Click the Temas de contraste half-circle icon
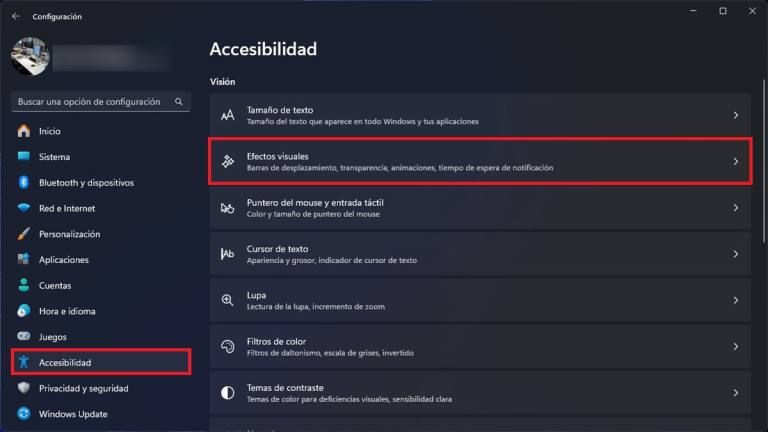The image size is (768, 432). point(227,393)
